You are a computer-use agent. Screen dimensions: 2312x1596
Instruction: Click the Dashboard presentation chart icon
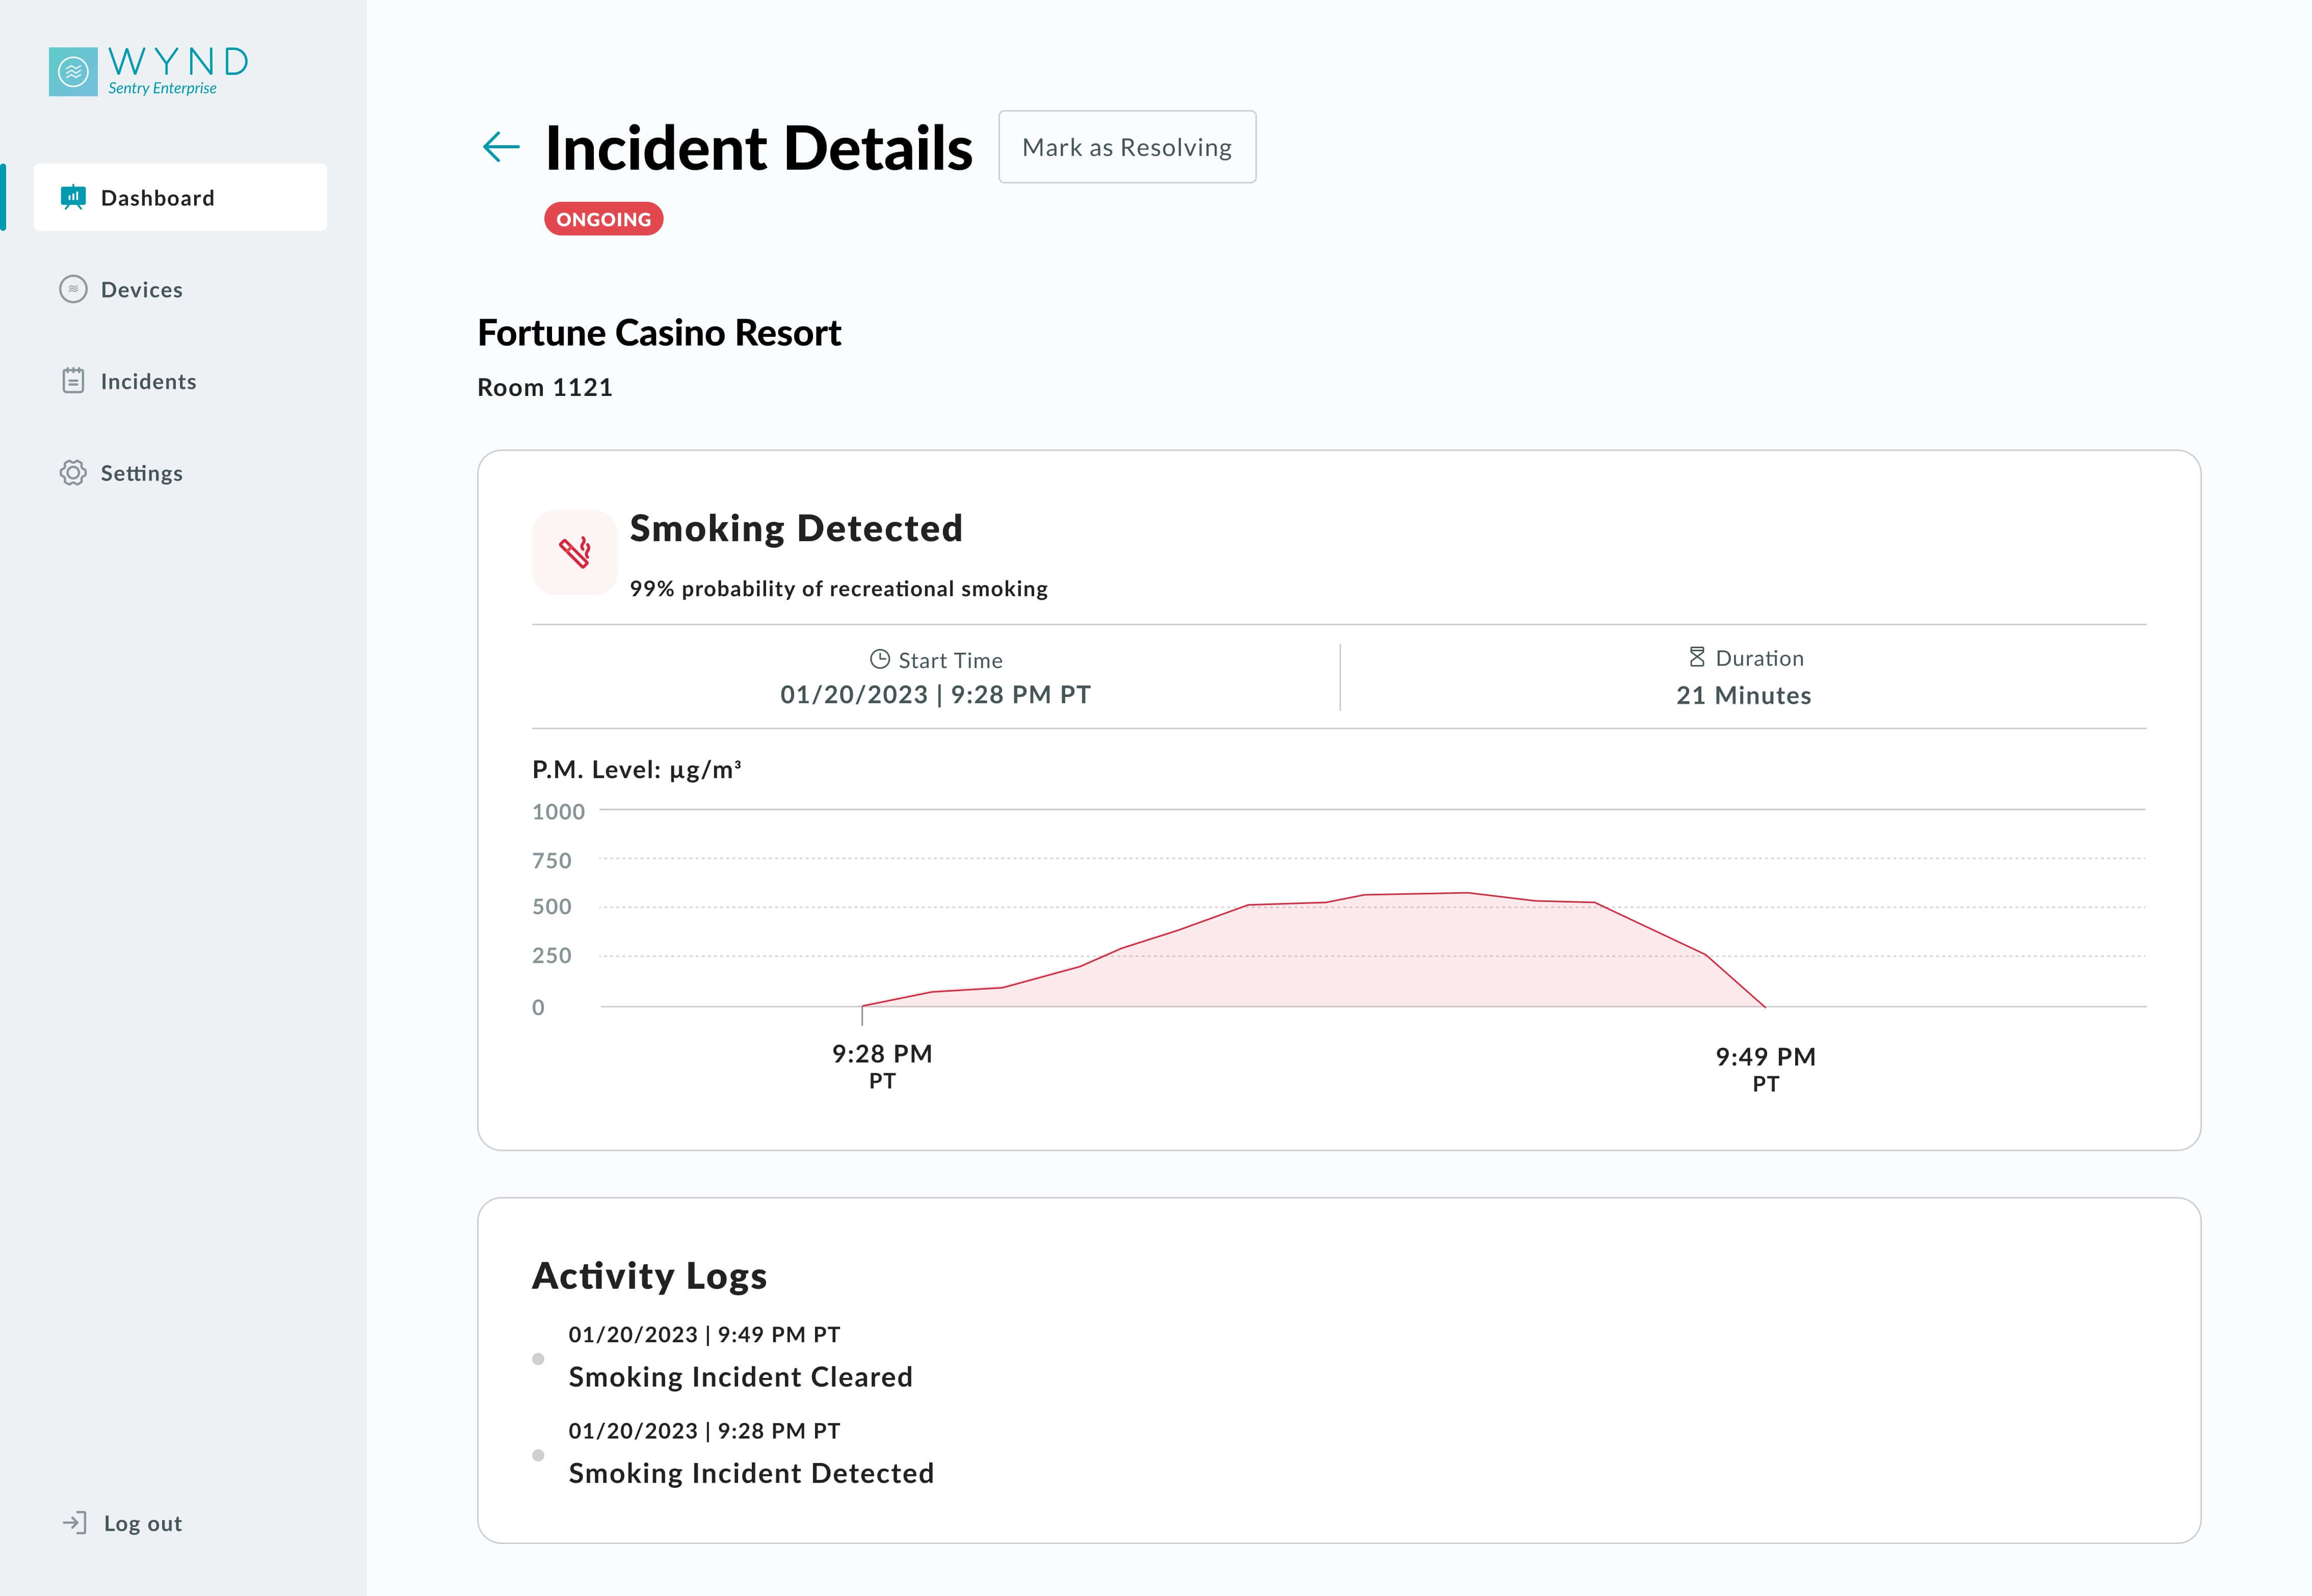73,197
